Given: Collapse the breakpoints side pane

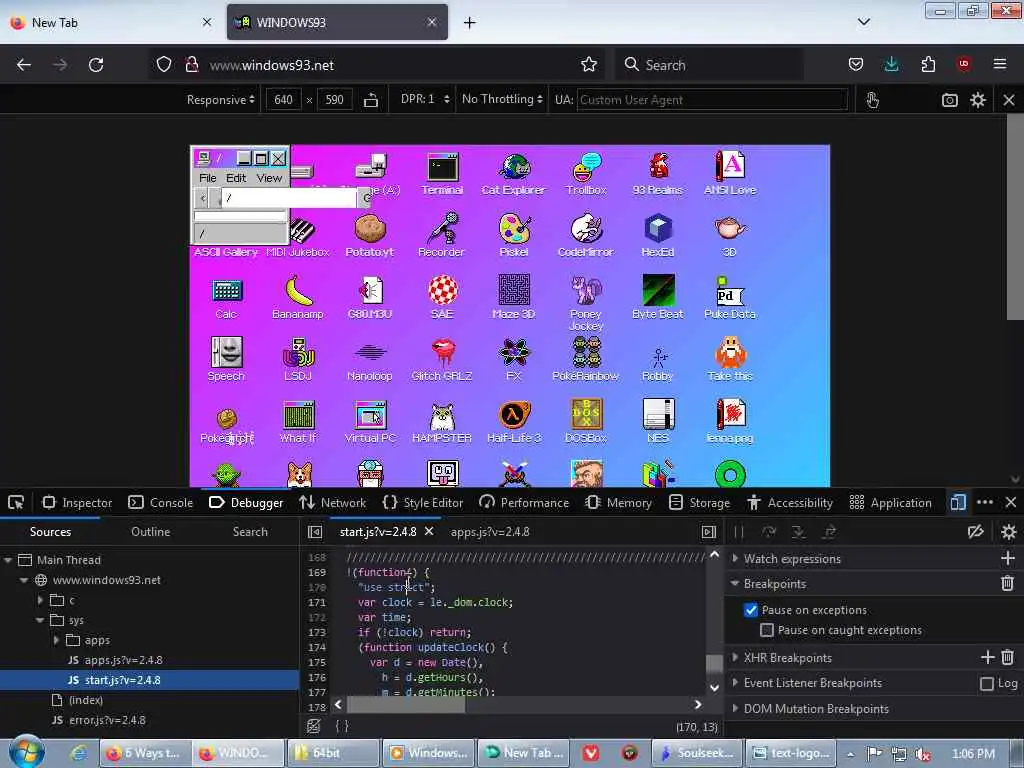Looking at the screenshot, I should (x=709, y=532).
